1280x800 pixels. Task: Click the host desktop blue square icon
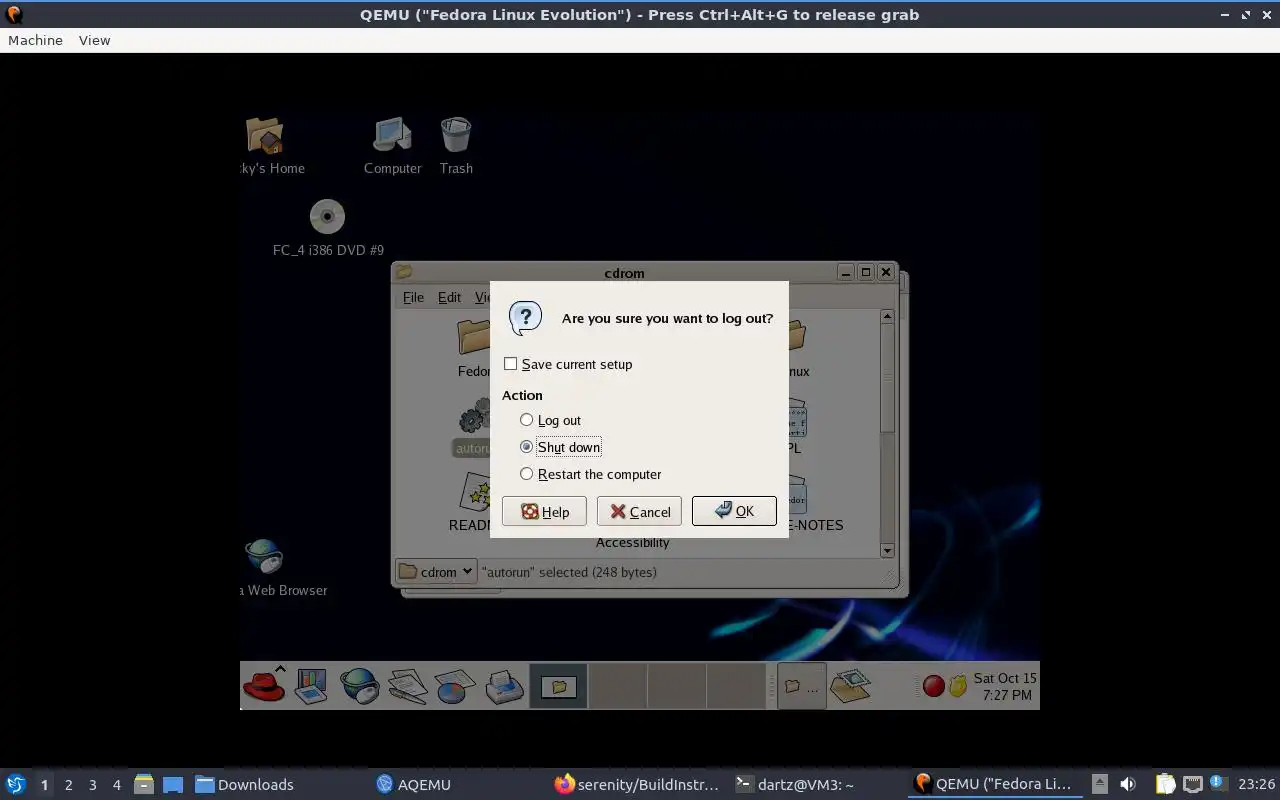[172, 784]
